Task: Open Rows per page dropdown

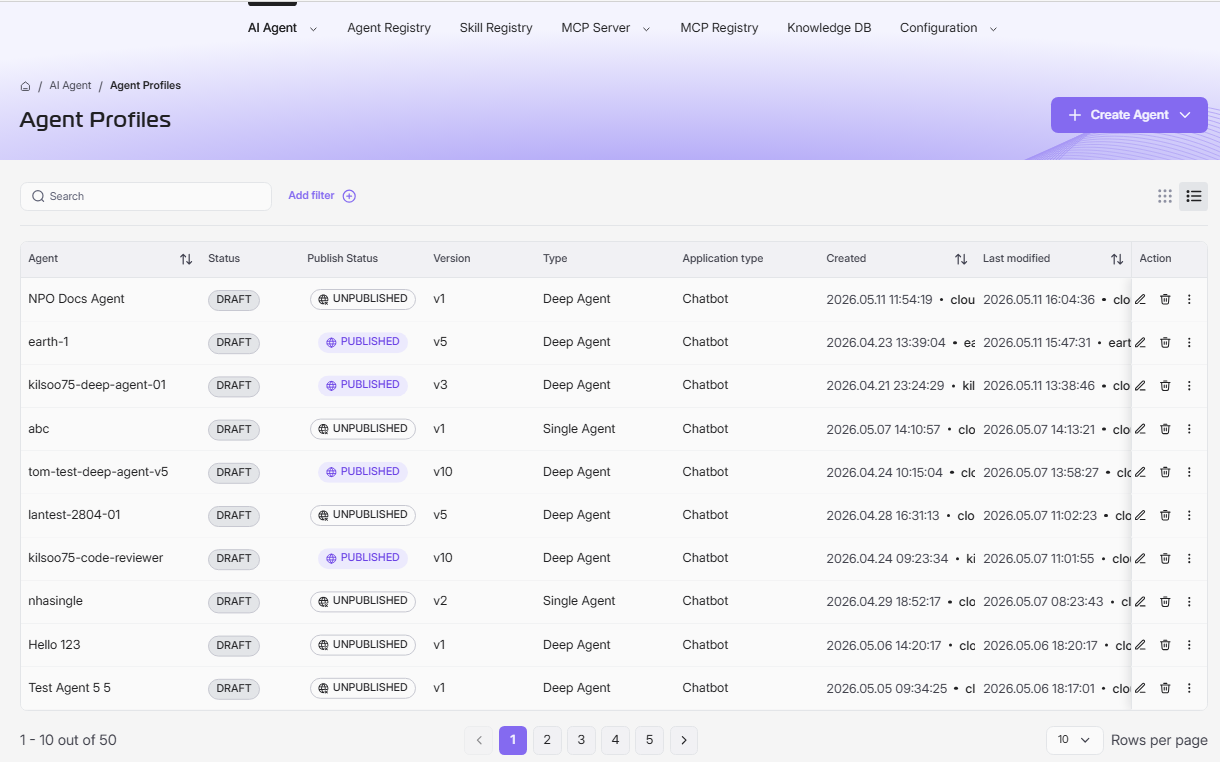Action: coord(1074,740)
